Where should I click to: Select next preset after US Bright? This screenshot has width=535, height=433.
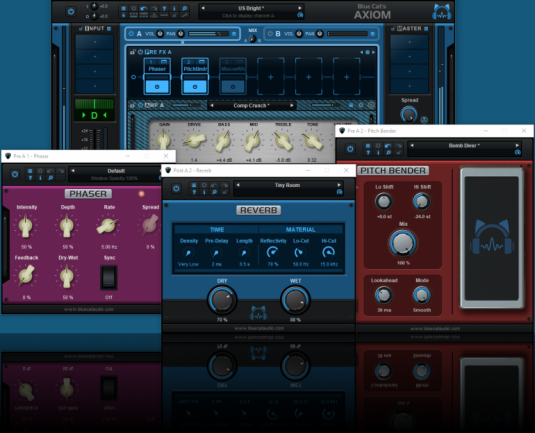pyautogui.click(x=300, y=8)
